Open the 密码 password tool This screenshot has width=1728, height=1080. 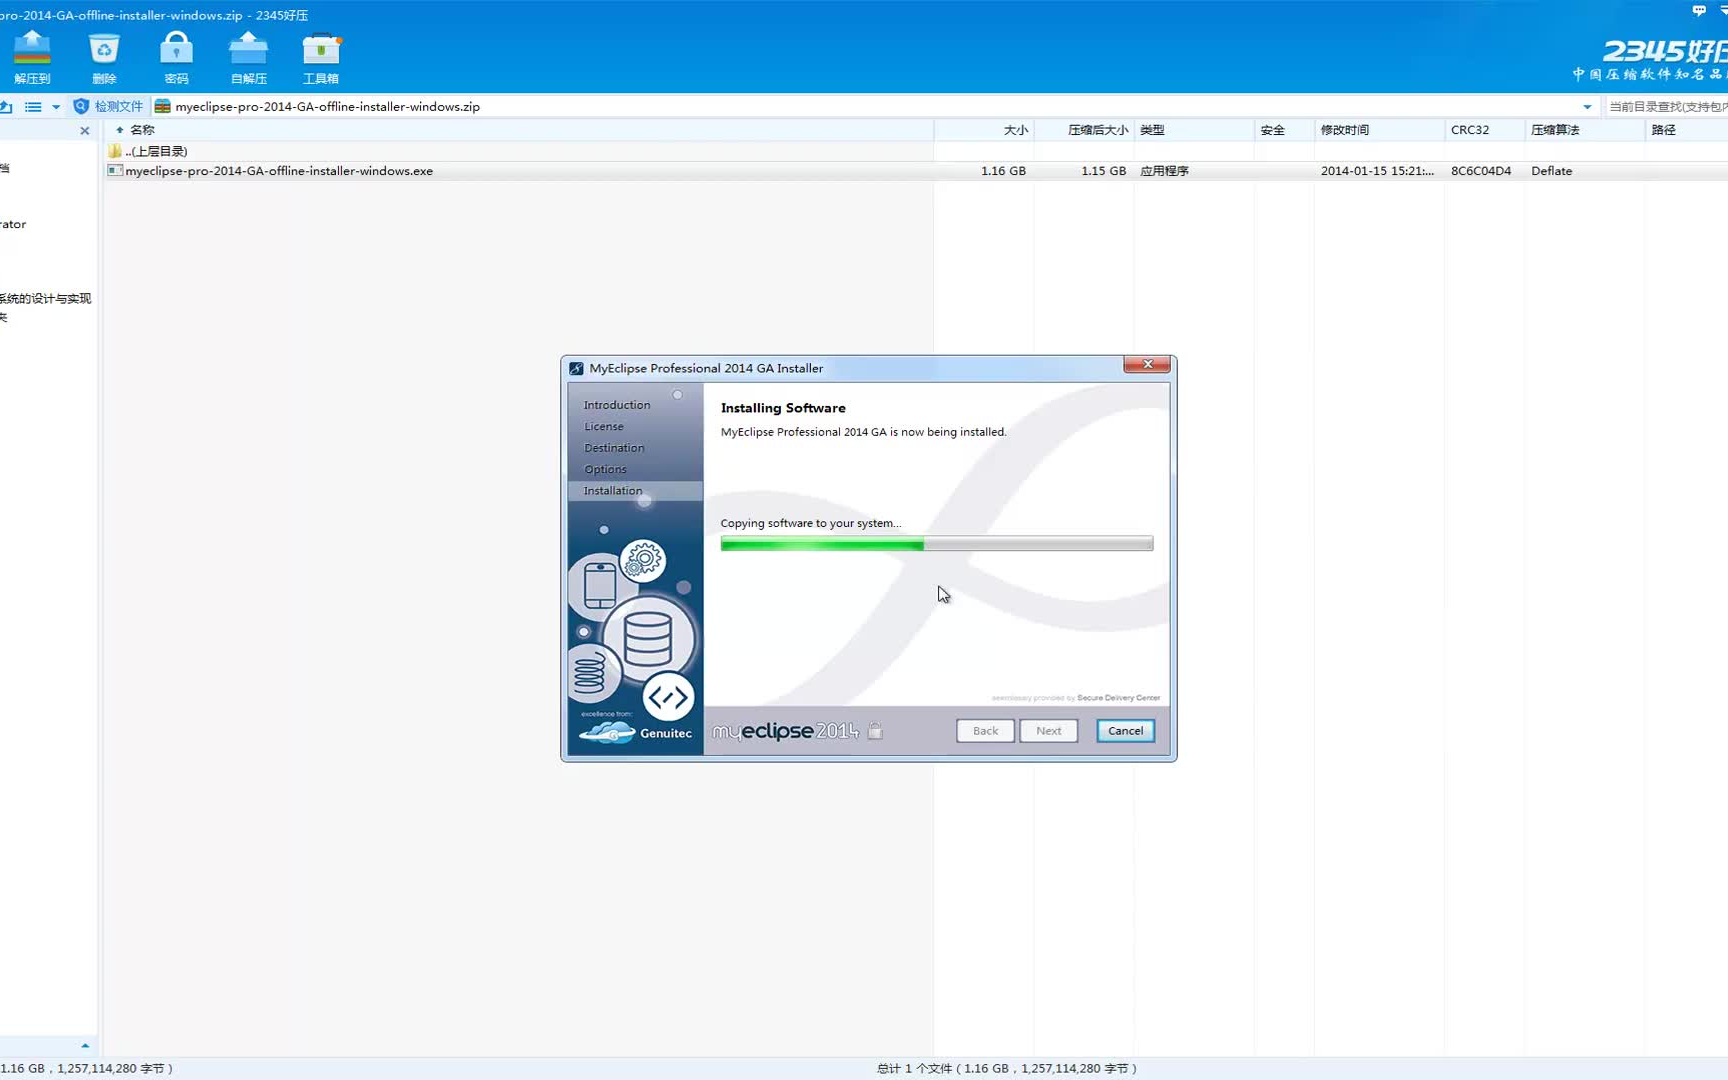pyautogui.click(x=176, y=57)
